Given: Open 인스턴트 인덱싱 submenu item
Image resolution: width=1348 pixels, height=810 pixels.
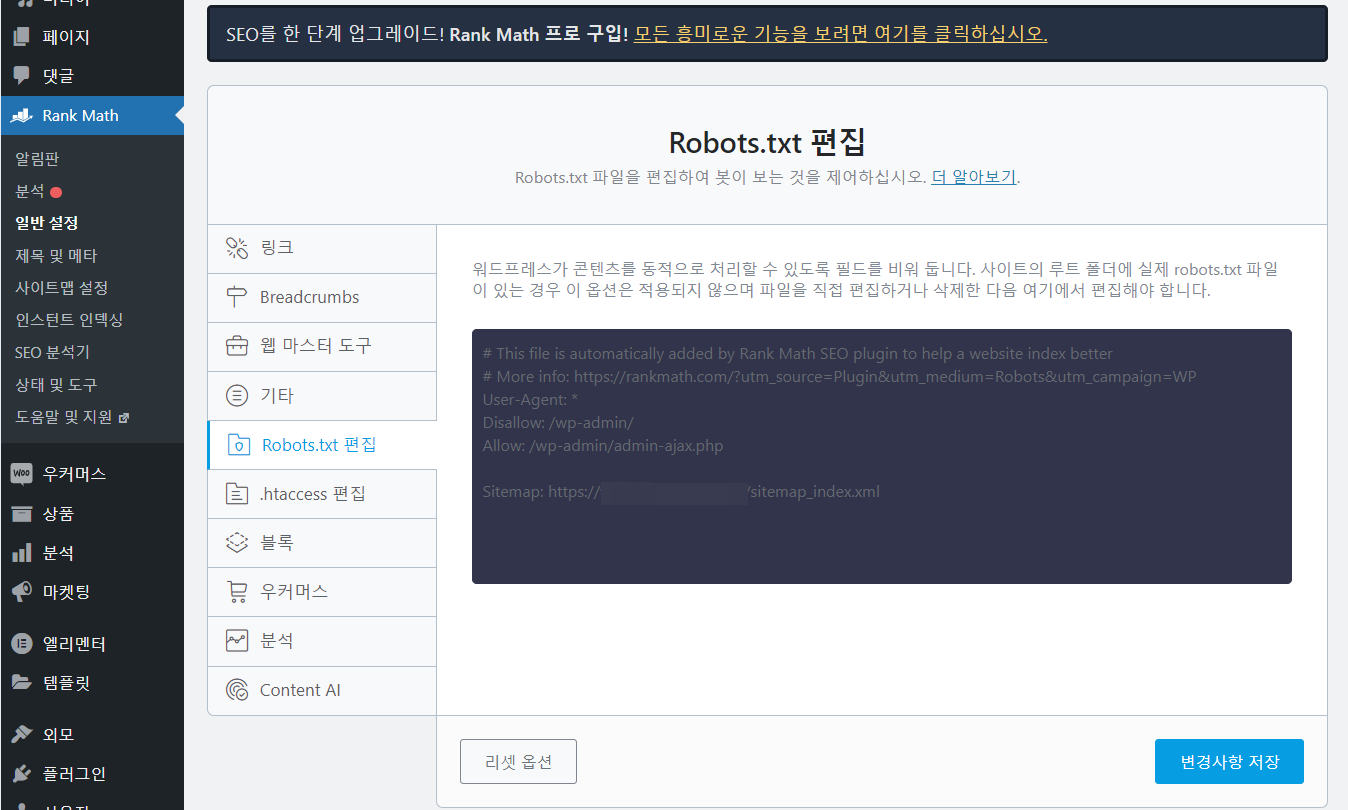Looking at the screenshot, I should [69, 320].
